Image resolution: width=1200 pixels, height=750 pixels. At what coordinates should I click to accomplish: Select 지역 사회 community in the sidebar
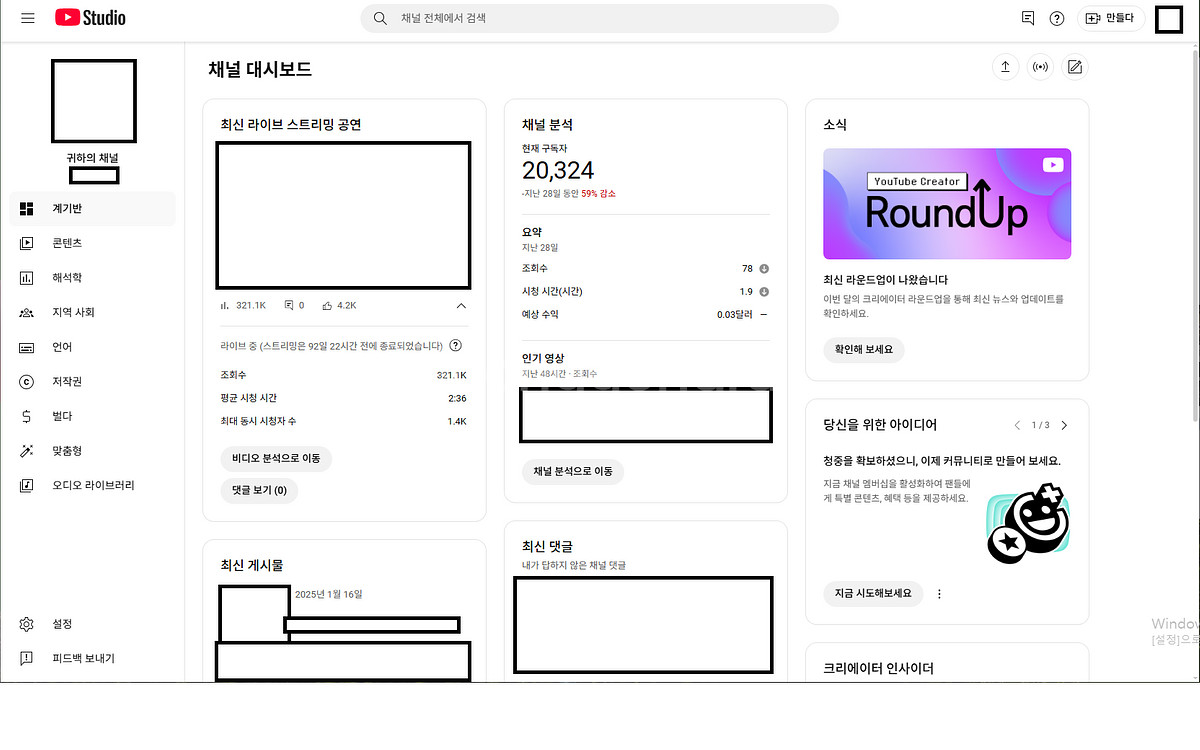[x=93, y=312]
